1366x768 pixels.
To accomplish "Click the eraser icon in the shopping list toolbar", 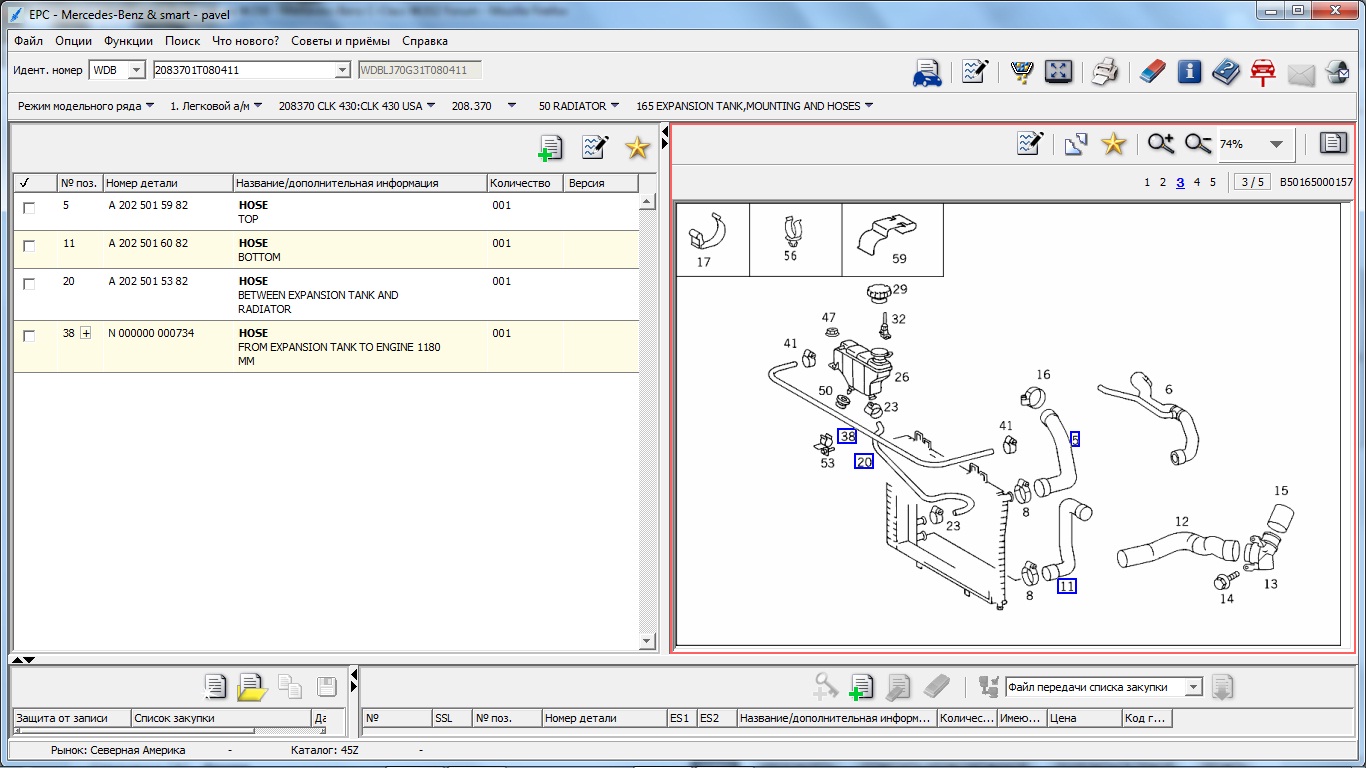I will click(x=936, y=687).
